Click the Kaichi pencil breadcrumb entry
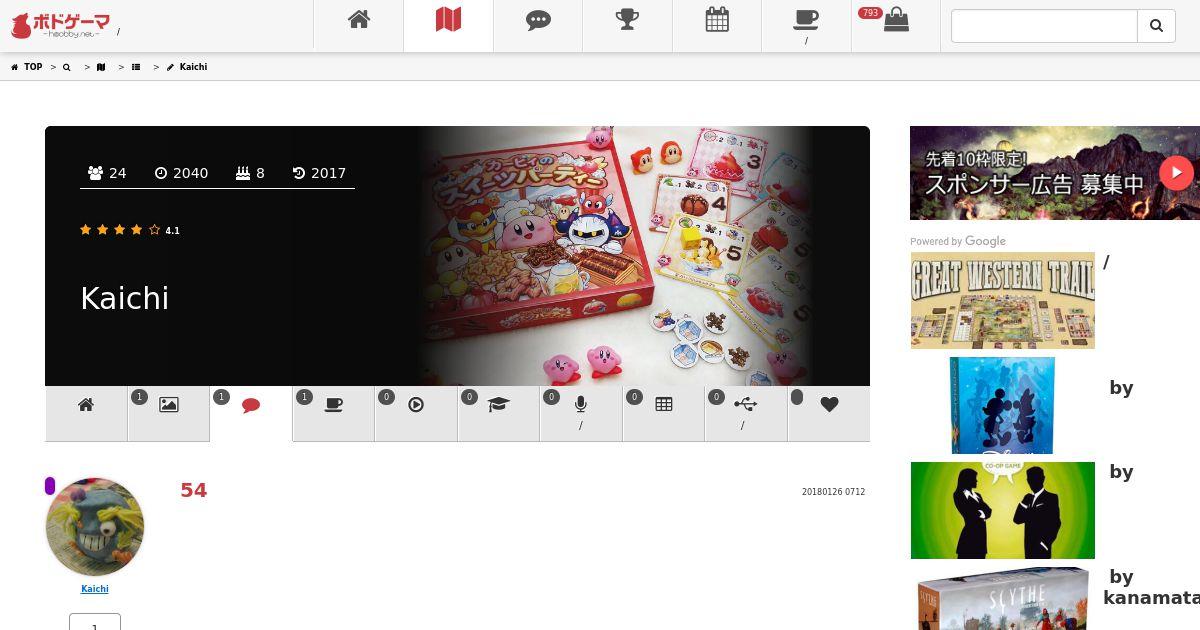1200x630 pixels. [x=187, y=67]
